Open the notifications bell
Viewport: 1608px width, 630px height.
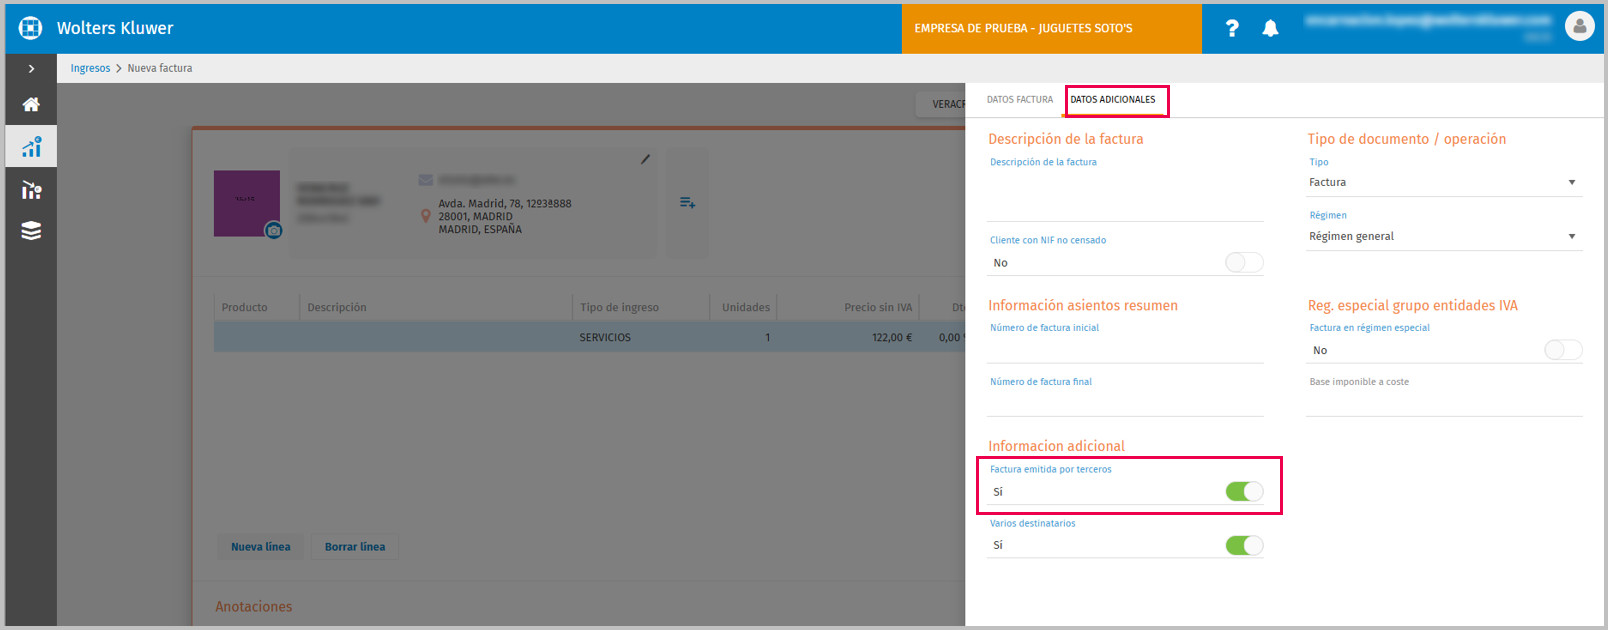(1270, 29)
